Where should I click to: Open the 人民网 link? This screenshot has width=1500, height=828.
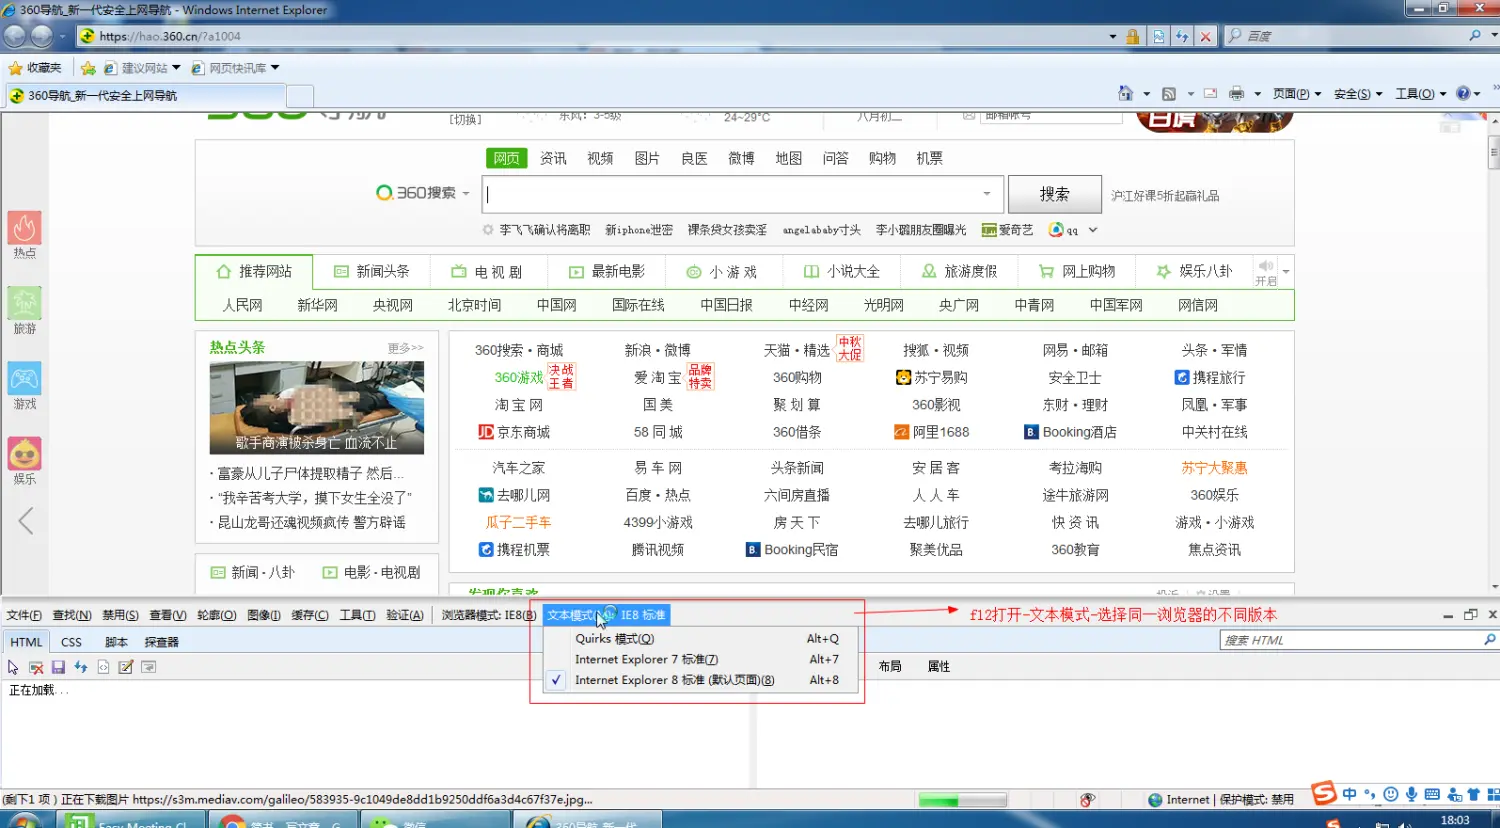click(x=242, y=305)
